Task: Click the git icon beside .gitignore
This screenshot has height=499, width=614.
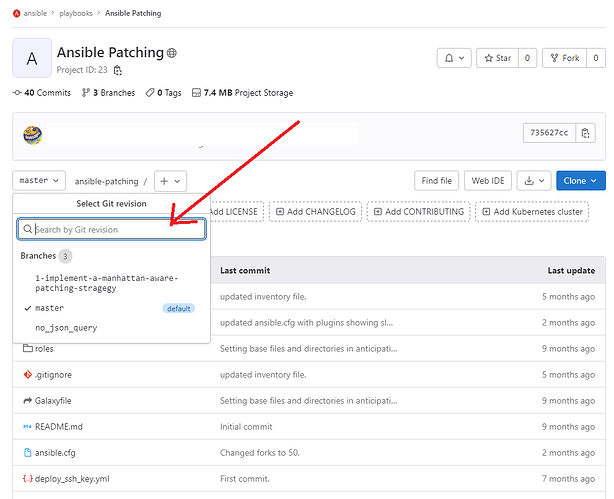Action: click(x=27, y=374)
